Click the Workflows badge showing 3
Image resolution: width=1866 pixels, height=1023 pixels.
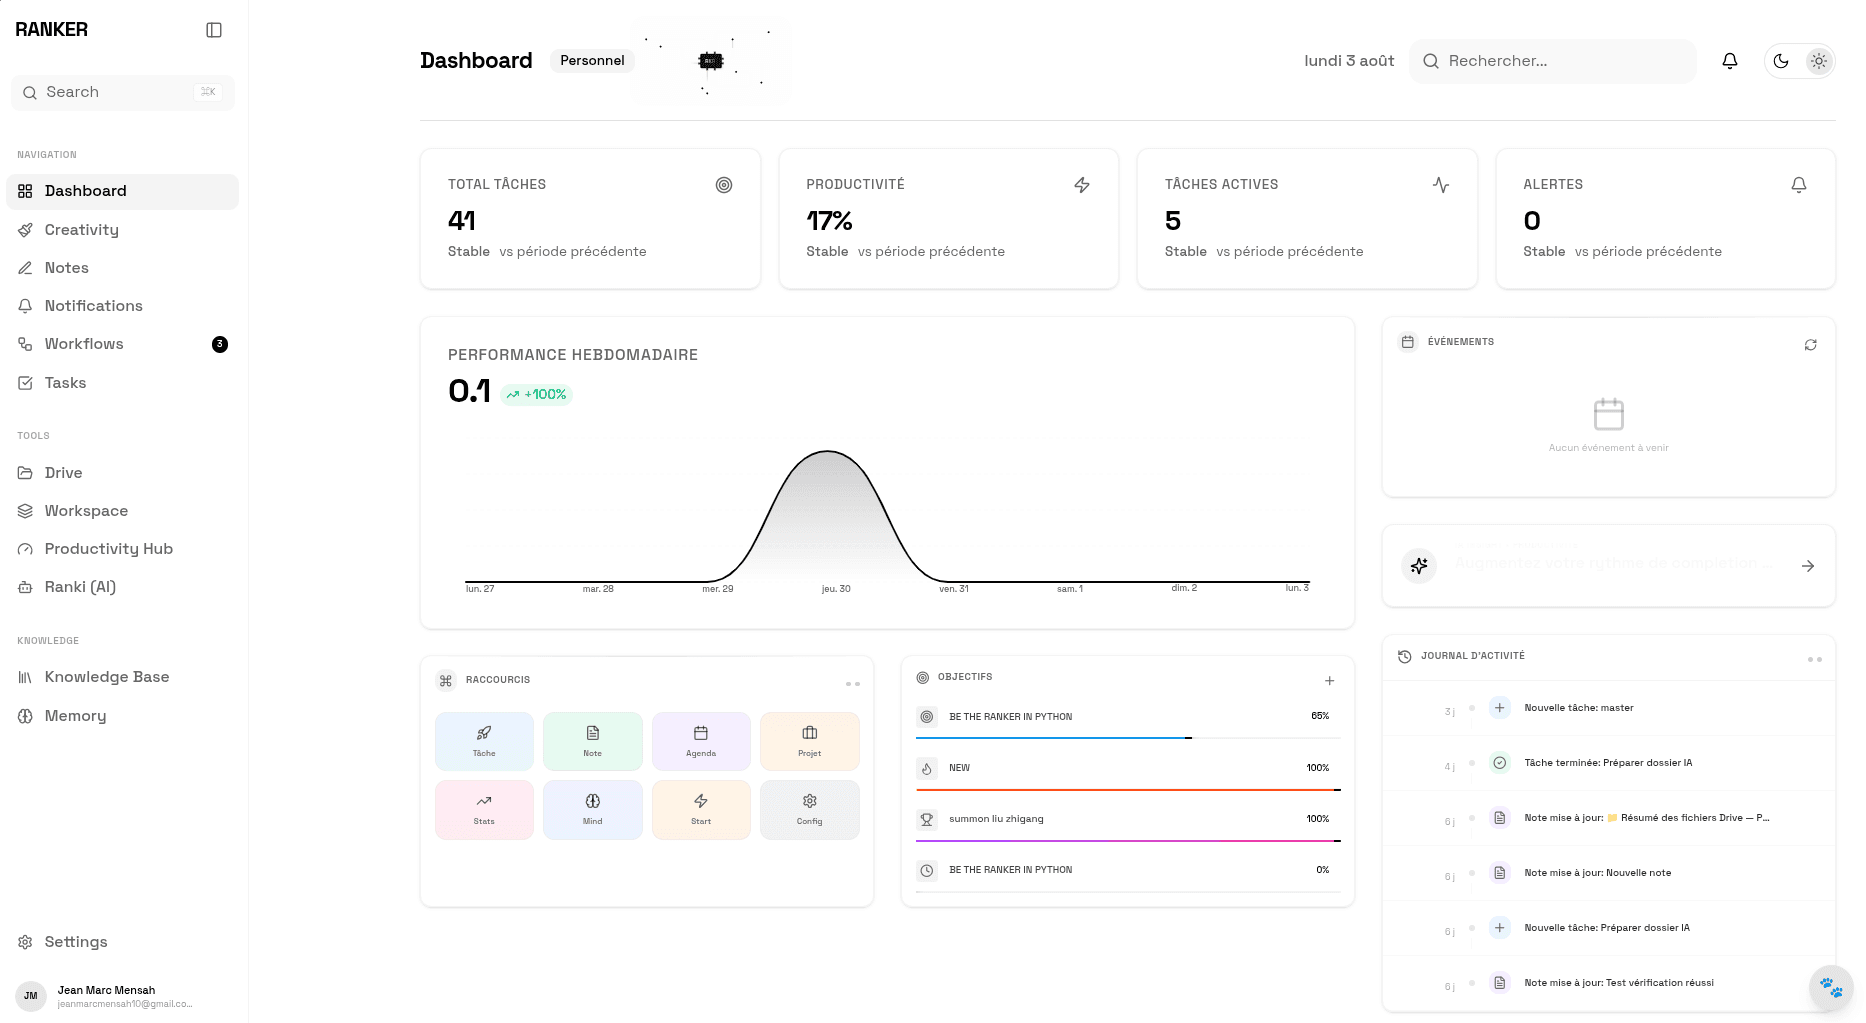click(220, 344)
